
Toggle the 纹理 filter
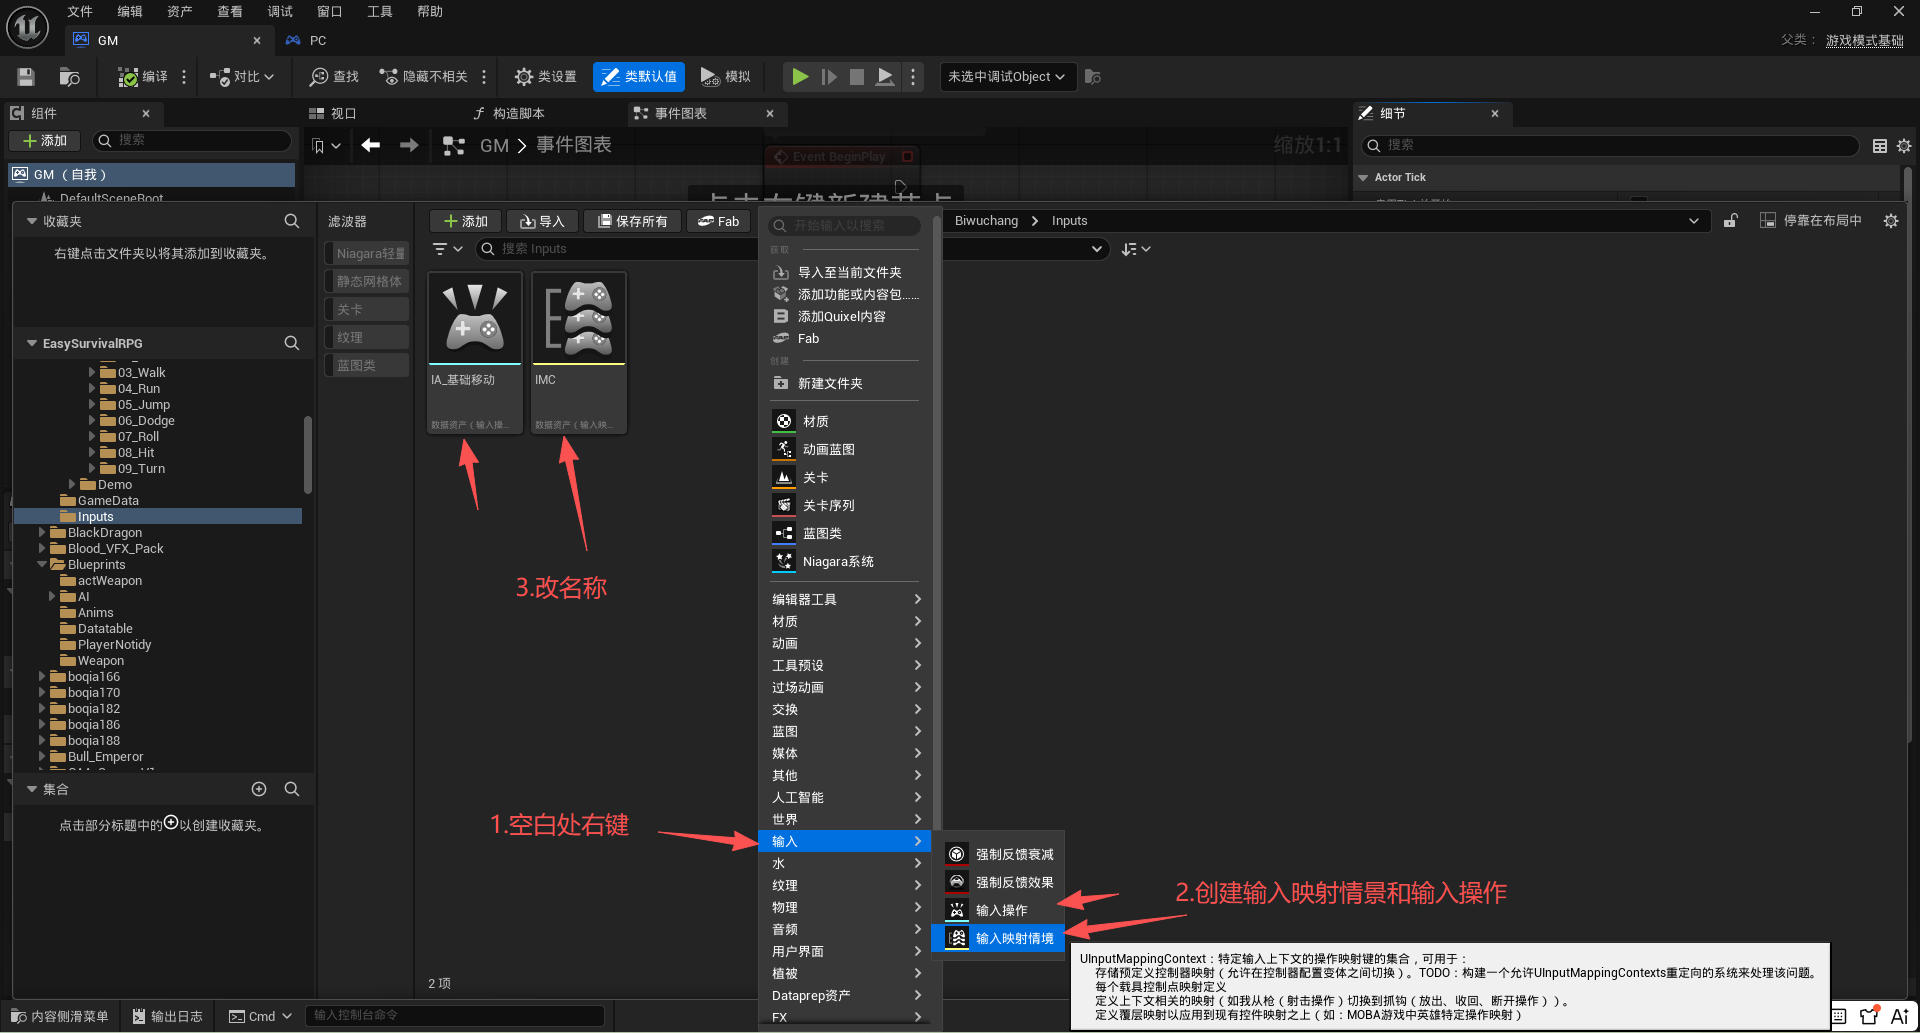367,338
